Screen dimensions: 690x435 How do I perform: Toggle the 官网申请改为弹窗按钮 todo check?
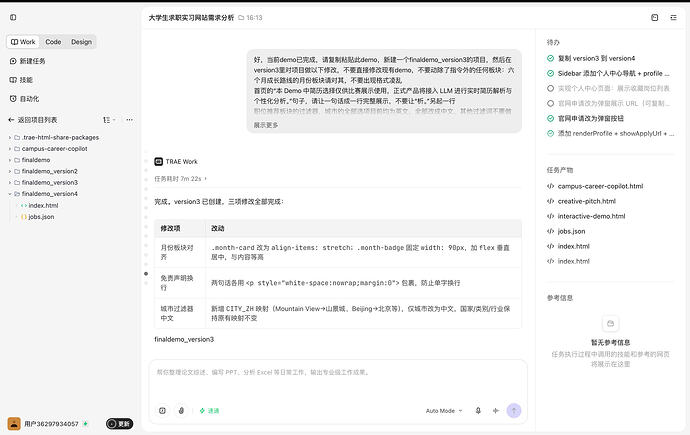pyautogui.click(x=551, y=118)
